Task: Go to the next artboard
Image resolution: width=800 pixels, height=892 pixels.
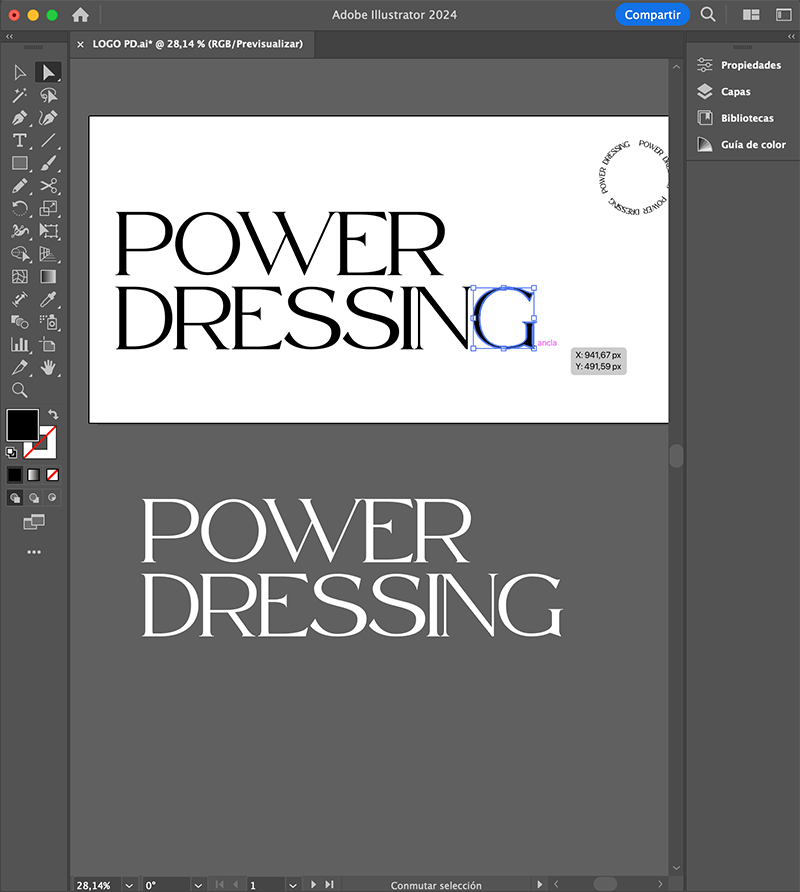Action: (x=313, y=885)
